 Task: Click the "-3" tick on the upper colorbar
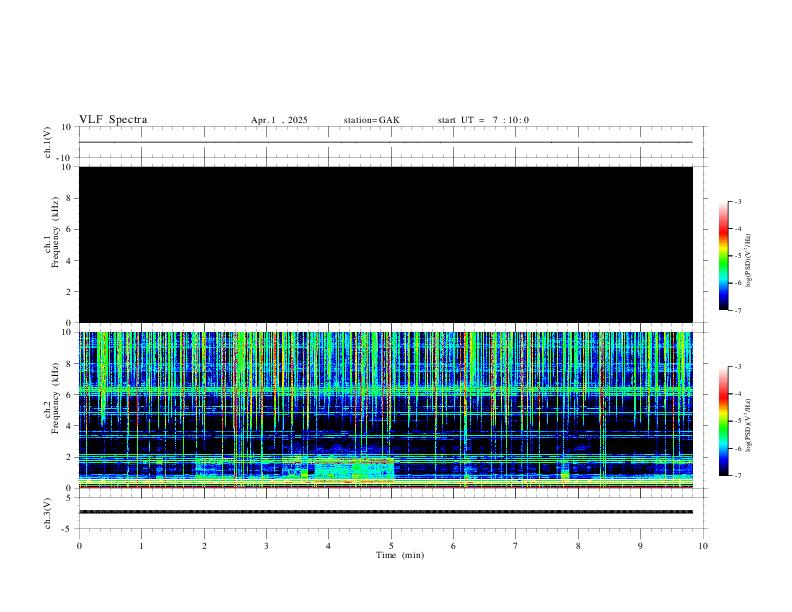coord(737,201)
